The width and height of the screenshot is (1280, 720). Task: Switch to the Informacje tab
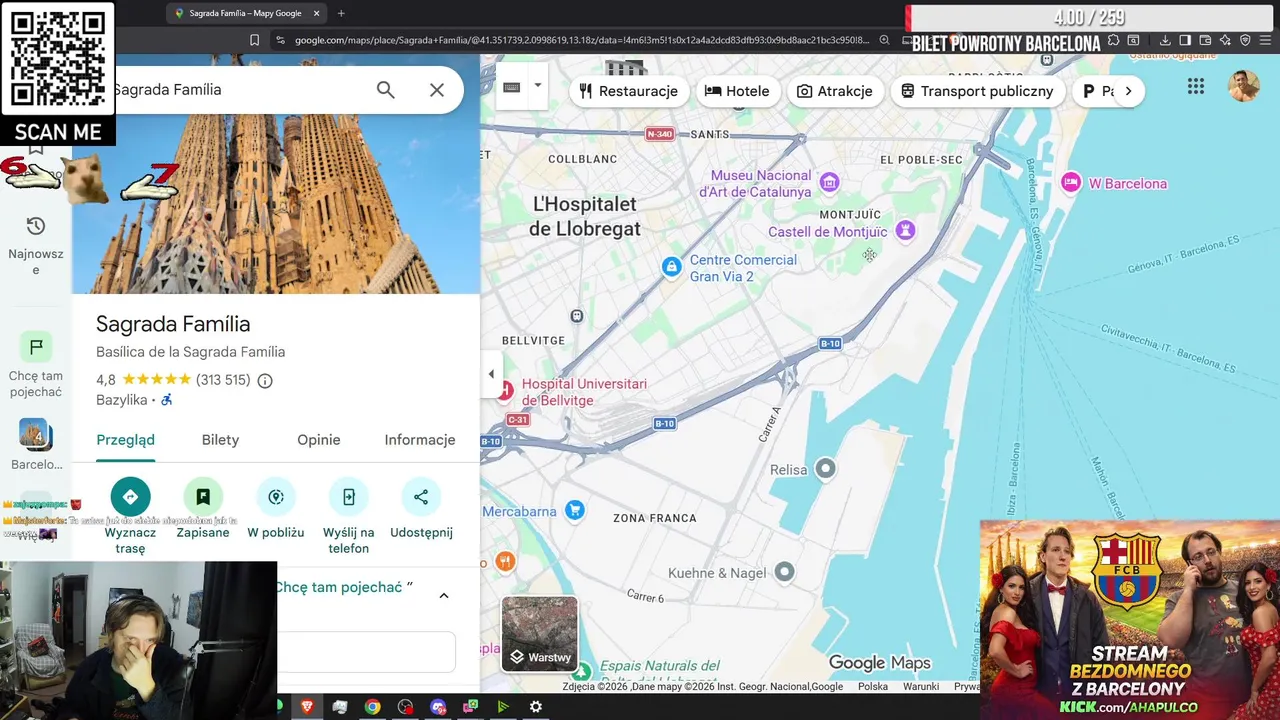pyautogui.click(x=420, y=440)
